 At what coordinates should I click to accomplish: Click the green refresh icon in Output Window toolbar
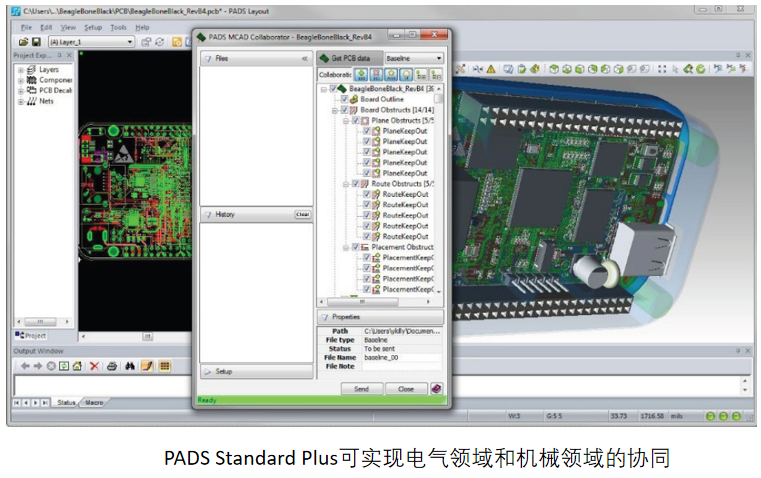click(x=64, y=366)
